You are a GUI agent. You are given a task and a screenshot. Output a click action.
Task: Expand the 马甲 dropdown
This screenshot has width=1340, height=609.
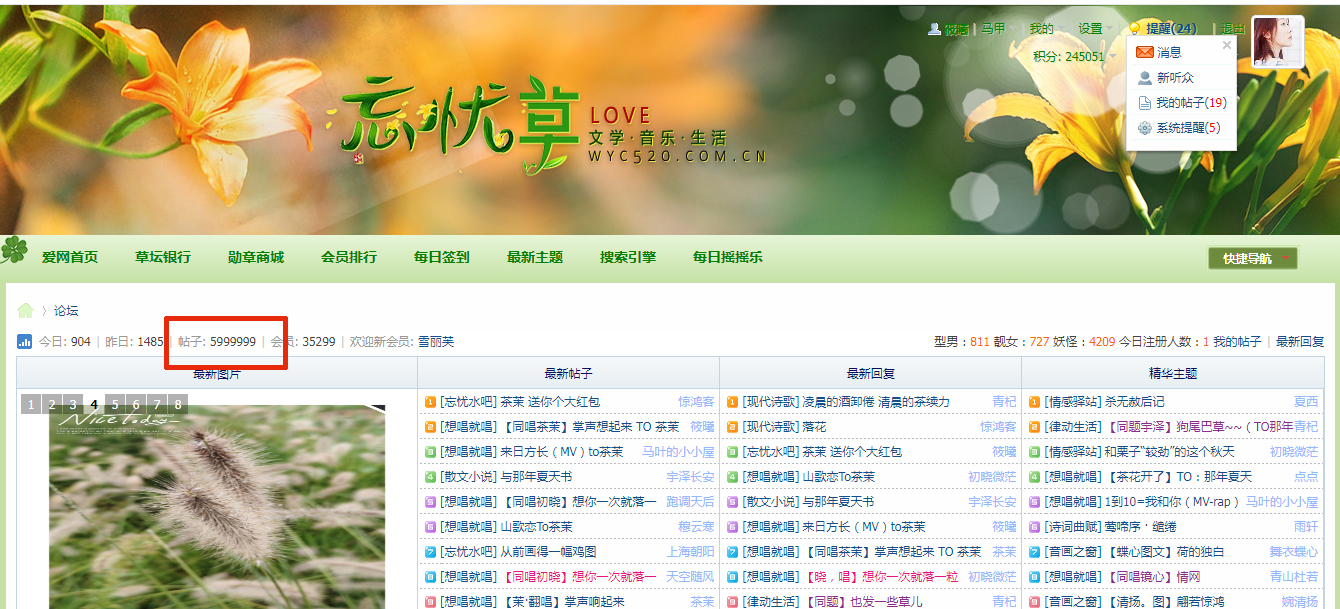tap(994, 29)
